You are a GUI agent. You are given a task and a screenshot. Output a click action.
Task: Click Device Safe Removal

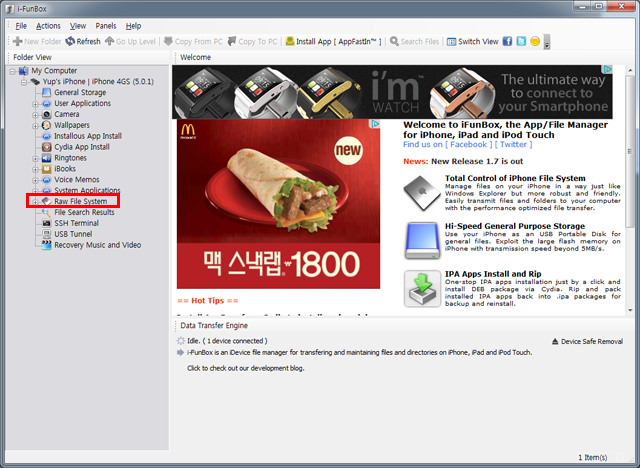tap(587, 342)
